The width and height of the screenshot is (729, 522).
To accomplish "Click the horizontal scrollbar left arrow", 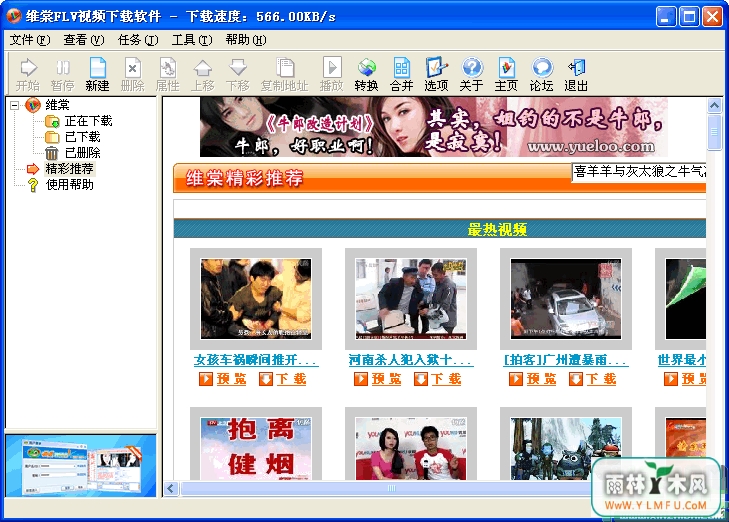I will [x=171, y=489].
